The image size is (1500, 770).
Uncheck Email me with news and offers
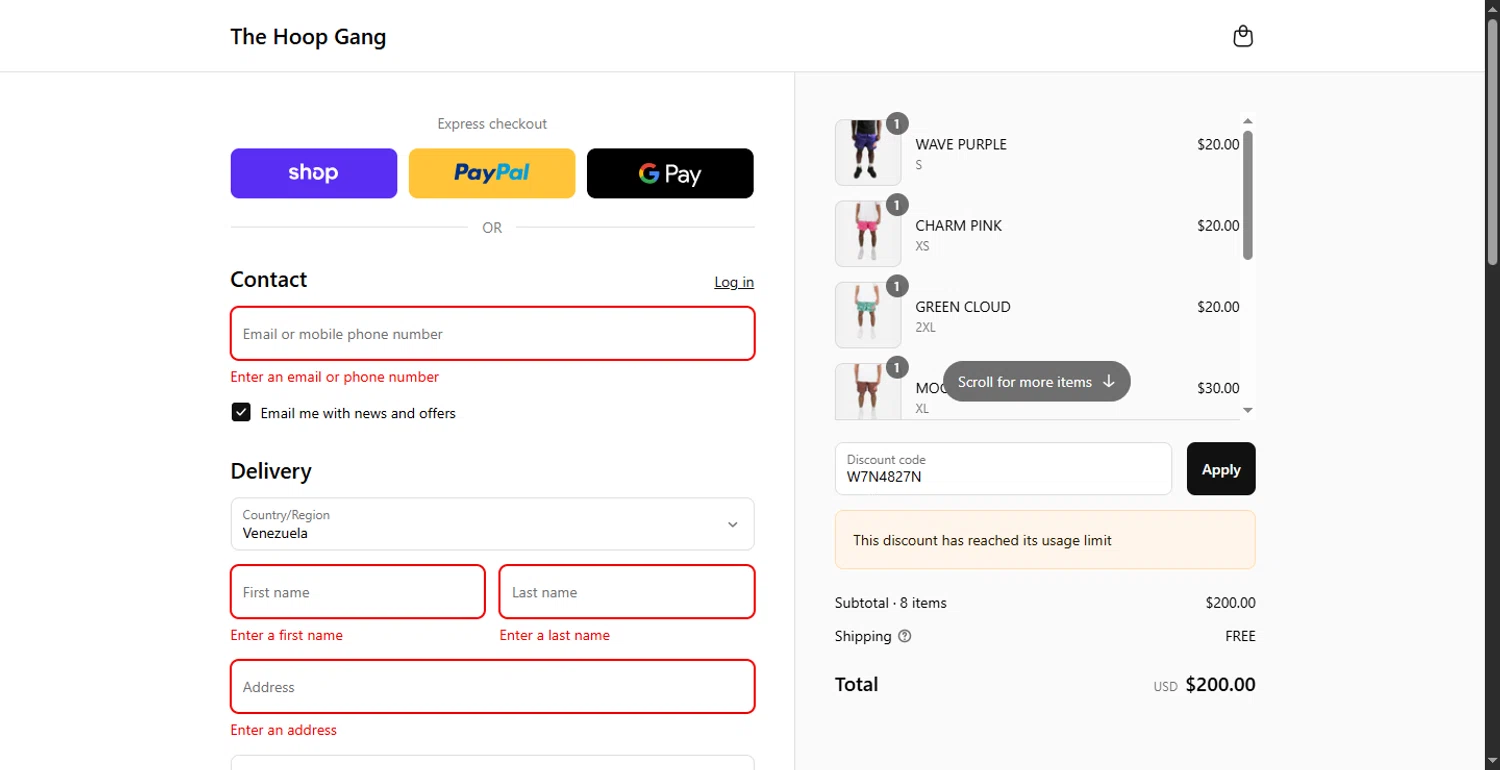[x=241, y=412]
